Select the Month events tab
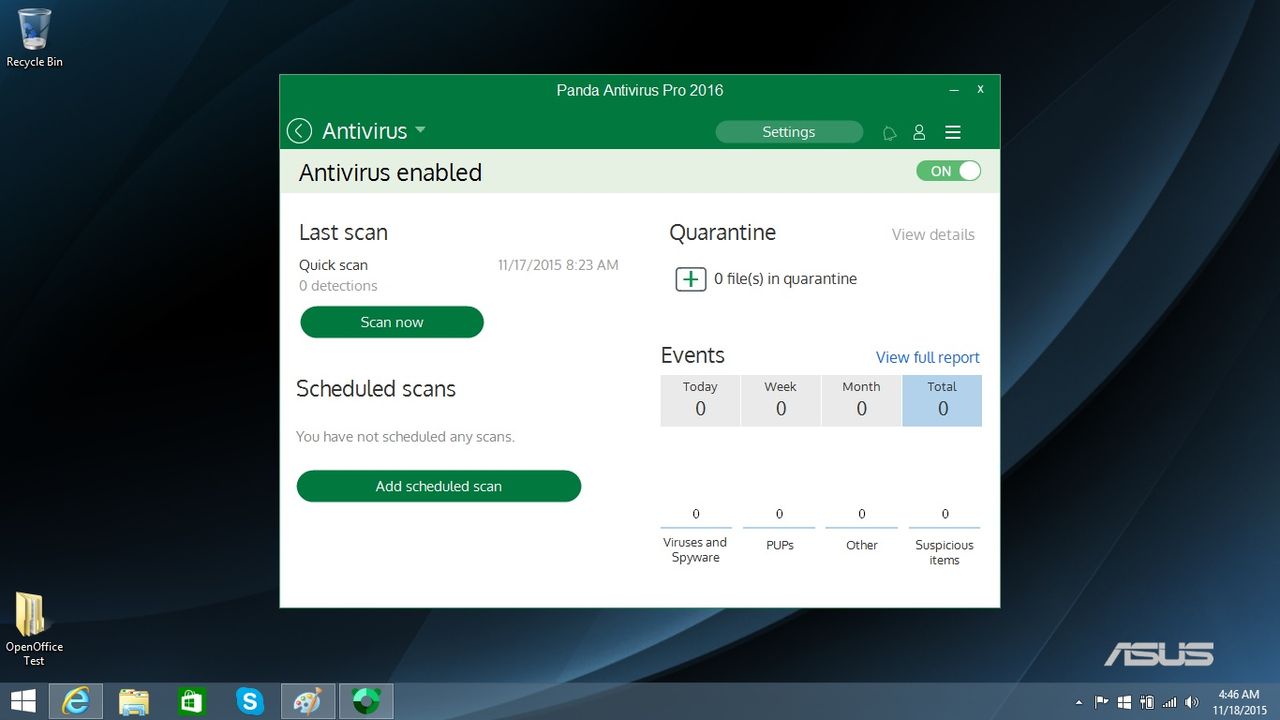This screenshot has height=720, width=1280. pyautogui.click(x=861, y=400)
